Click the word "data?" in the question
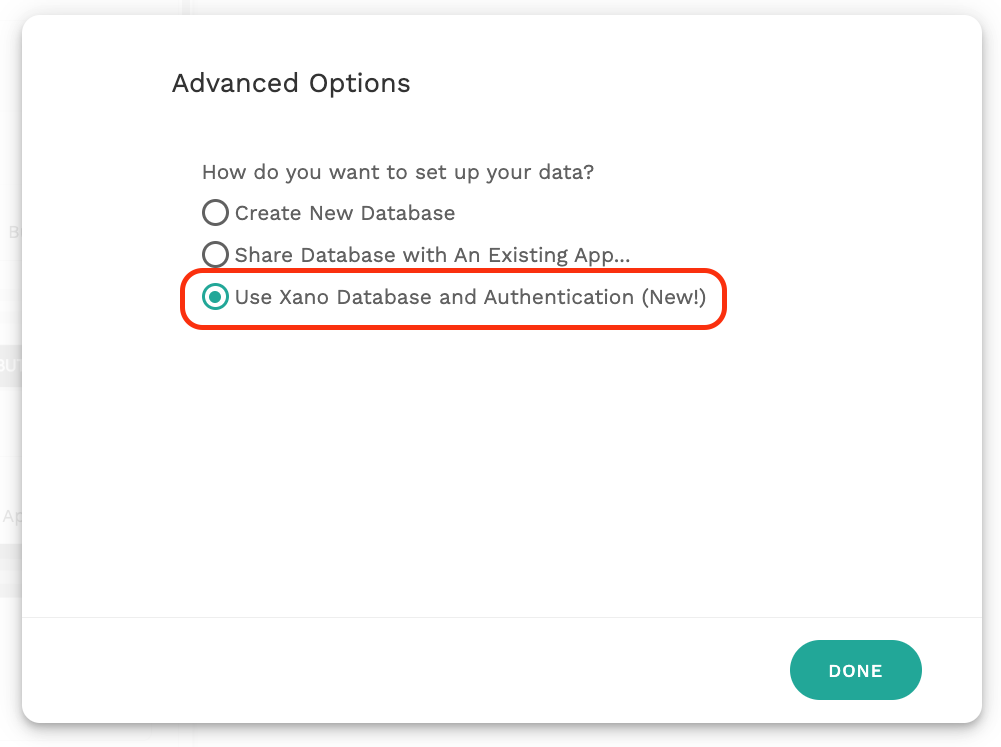1001x747 pixels. 567,172
